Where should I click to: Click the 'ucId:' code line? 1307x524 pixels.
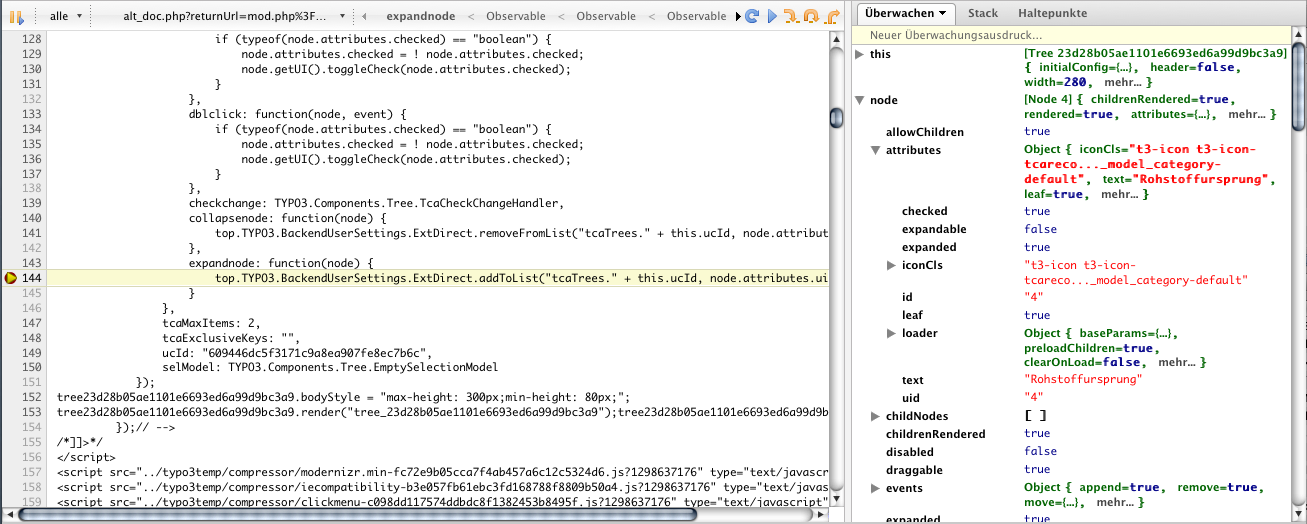click(x=296, y=353)
